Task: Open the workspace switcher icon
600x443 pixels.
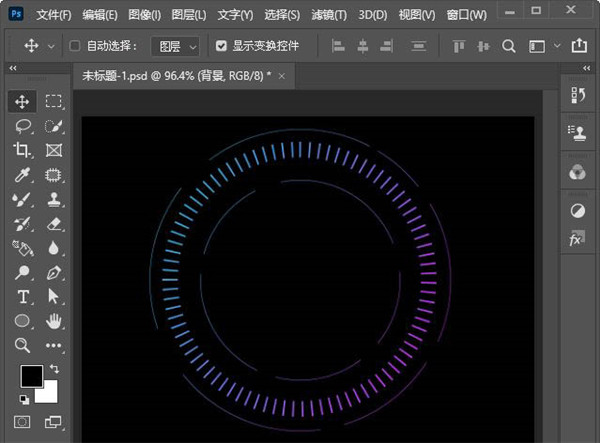Action: pyautogui.click(x=537, y=47)
